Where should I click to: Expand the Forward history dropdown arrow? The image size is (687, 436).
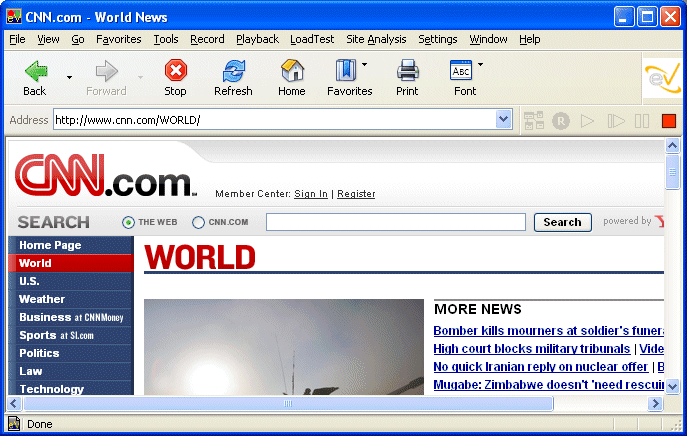[x=140, y=78]
